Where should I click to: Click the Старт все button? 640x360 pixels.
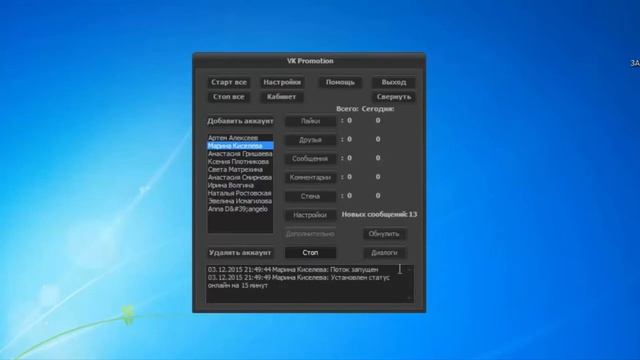229,82
